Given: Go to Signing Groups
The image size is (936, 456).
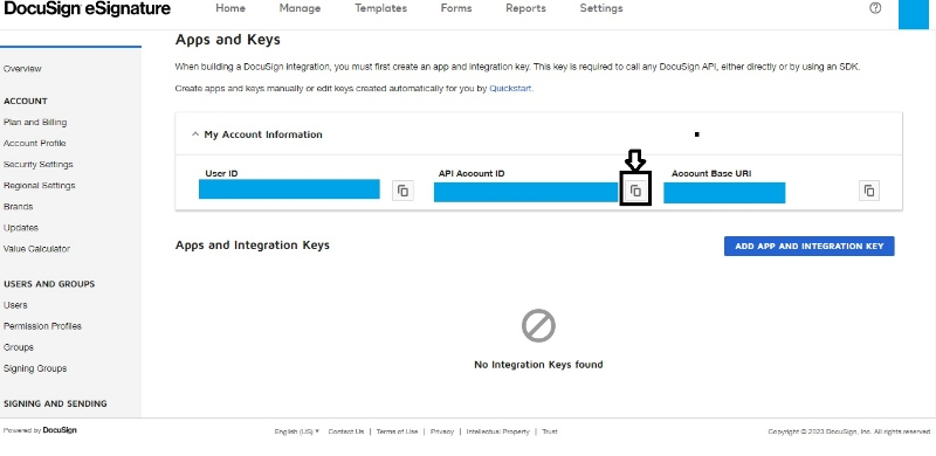Looking at the screenshot, I should tap(35, 369).
